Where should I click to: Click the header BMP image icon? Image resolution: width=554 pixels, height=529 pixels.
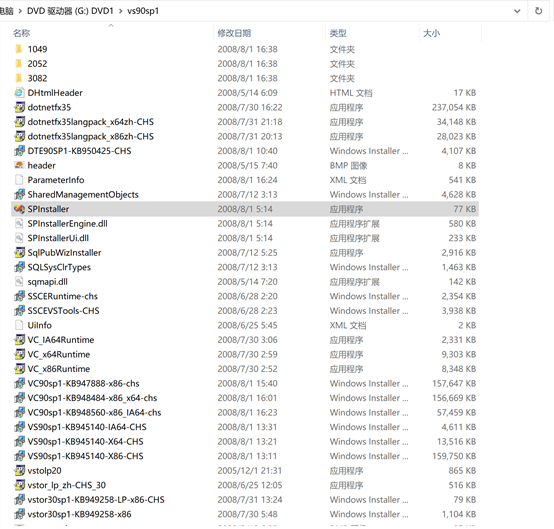(19, 165)
